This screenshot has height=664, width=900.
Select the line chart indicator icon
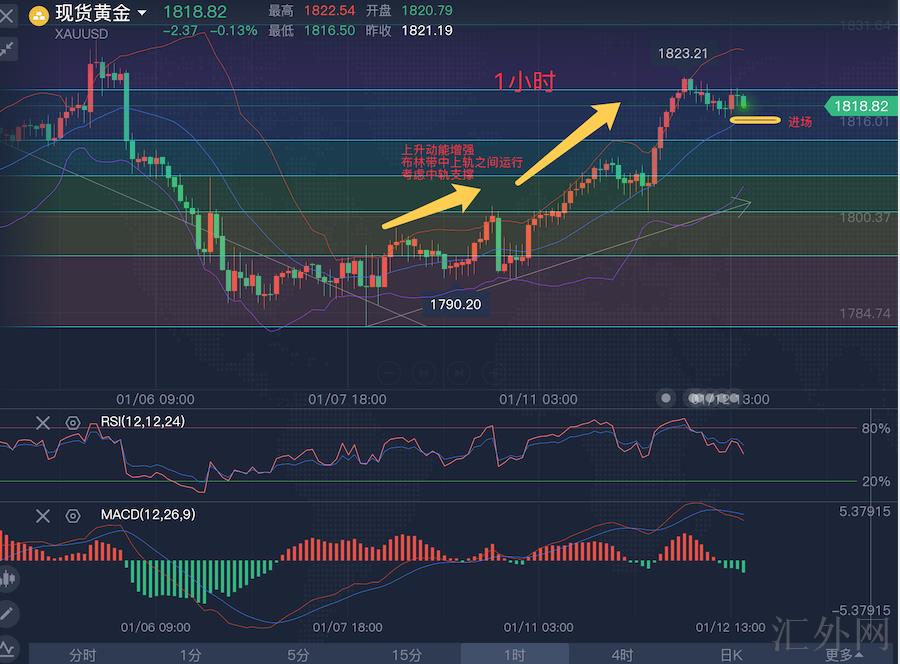click(8, 645)
